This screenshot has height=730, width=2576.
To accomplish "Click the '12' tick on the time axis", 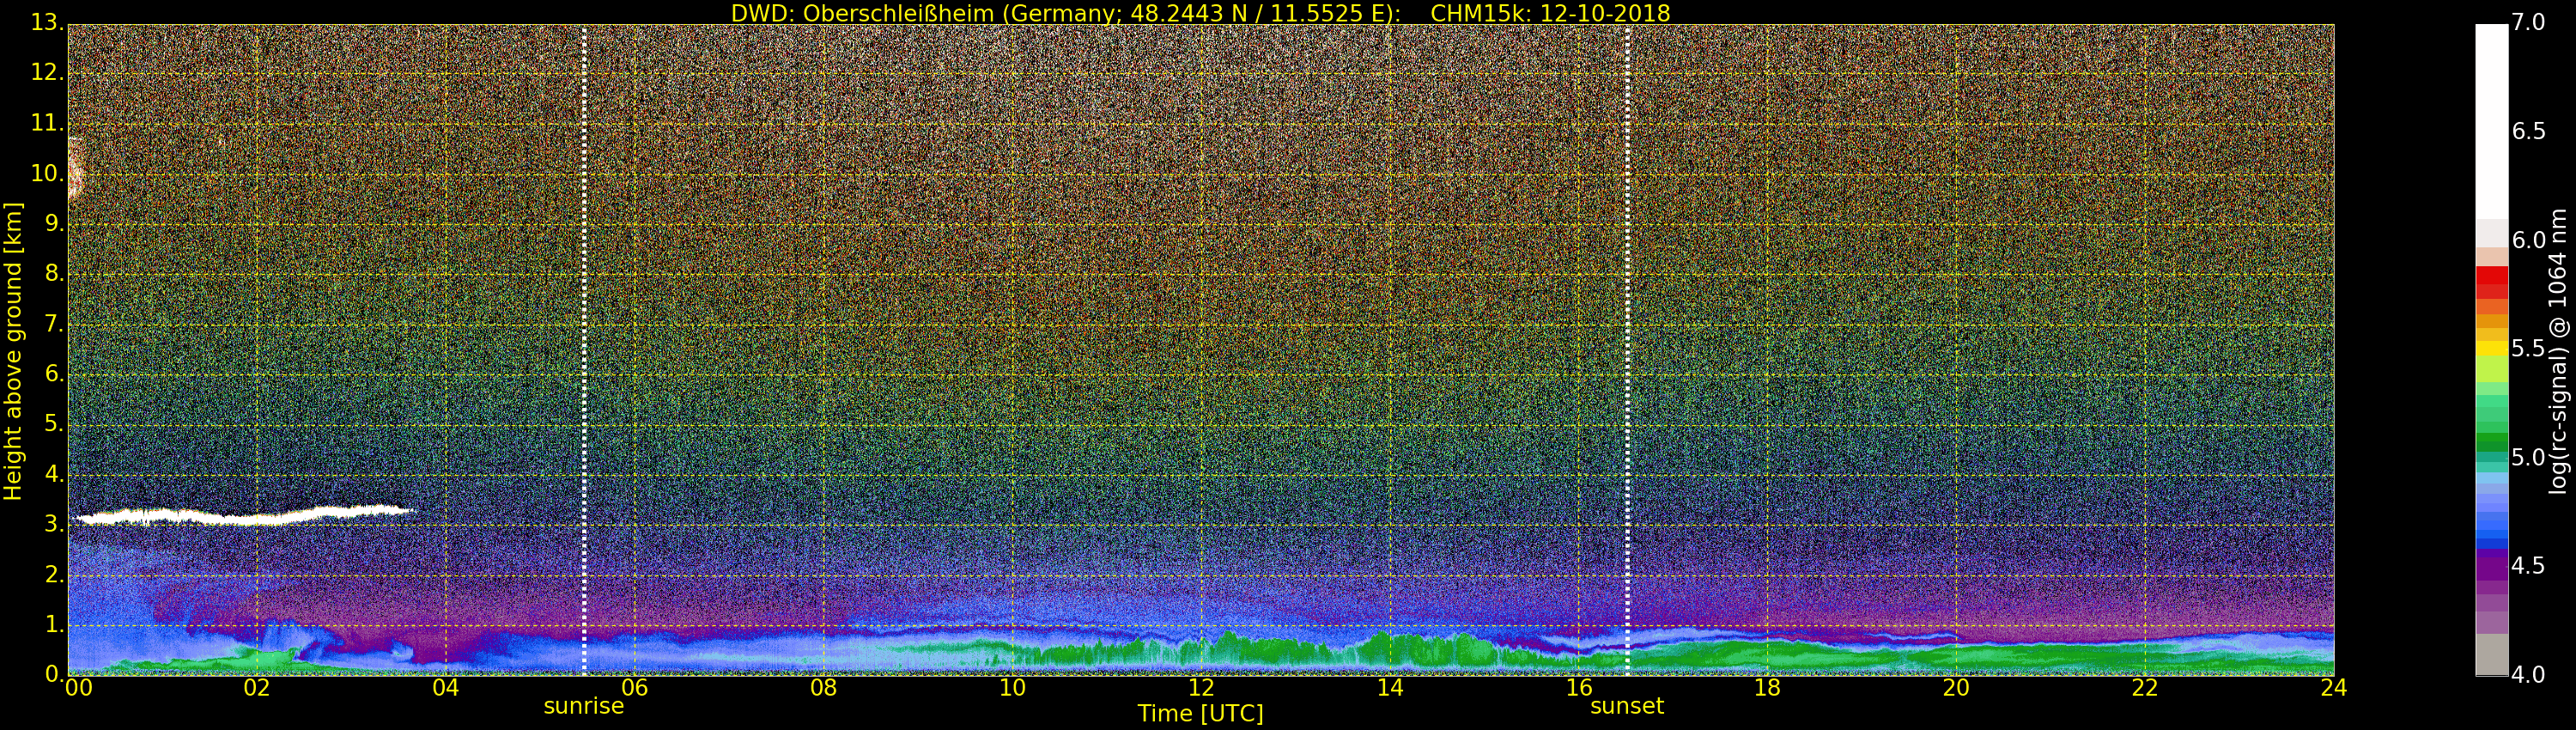I will point(1201,688).
